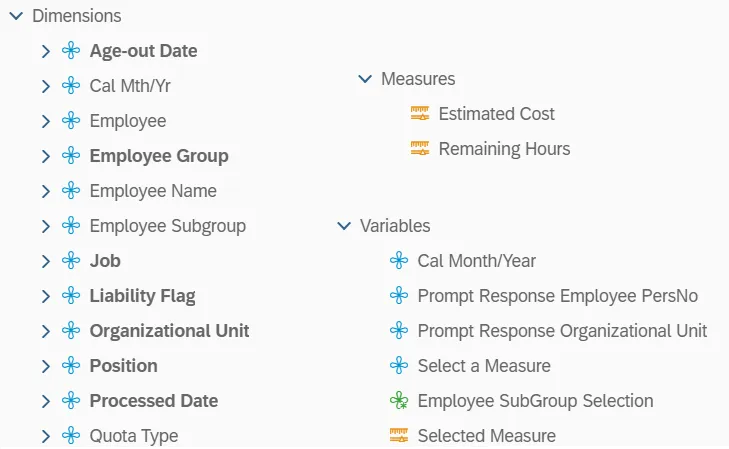Click the dimension icon next to Liability Flag
Screen dimensions: 729x449
71,296
